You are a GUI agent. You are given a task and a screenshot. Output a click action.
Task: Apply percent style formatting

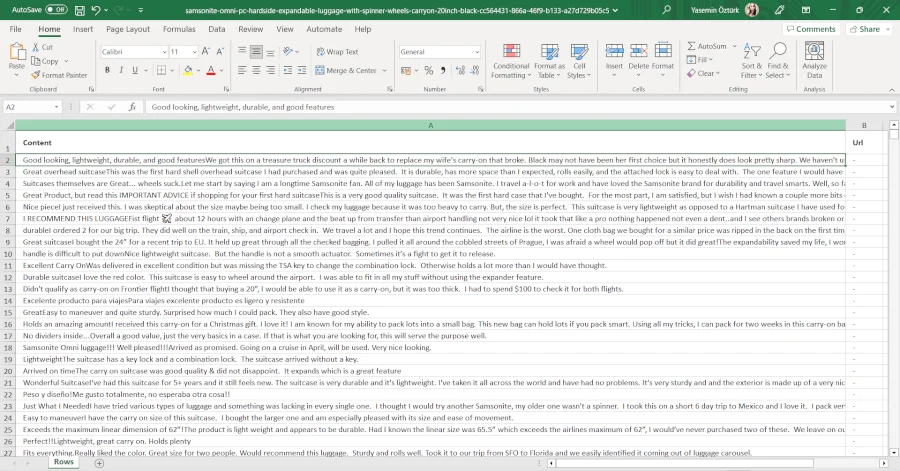coord(429,71)
